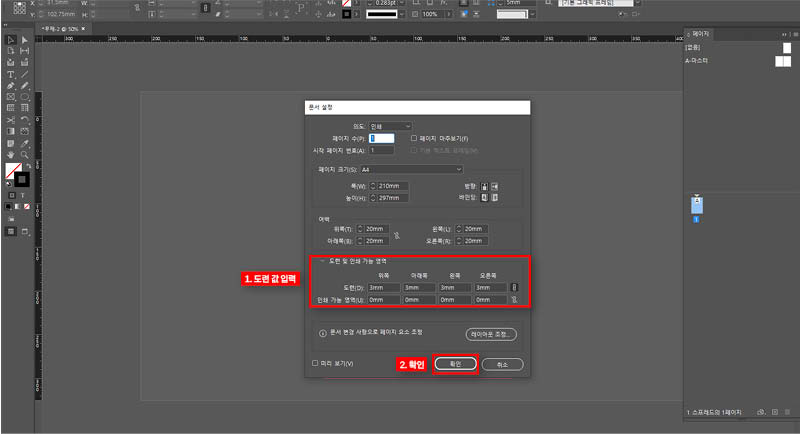Viewport: 800px width, 434px height.
Task: Click the margins chain link icon
Action: pyautogui.click(x=396, y=235)
